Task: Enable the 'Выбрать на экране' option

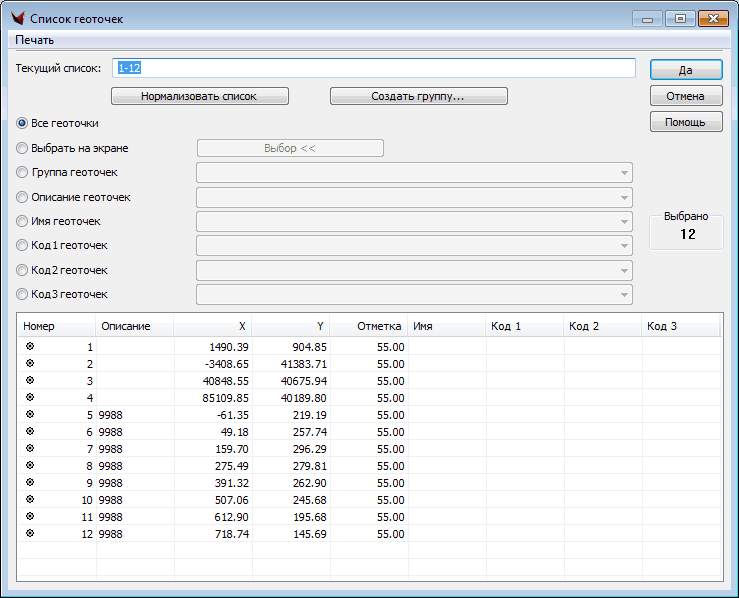Action: point(23,148)
